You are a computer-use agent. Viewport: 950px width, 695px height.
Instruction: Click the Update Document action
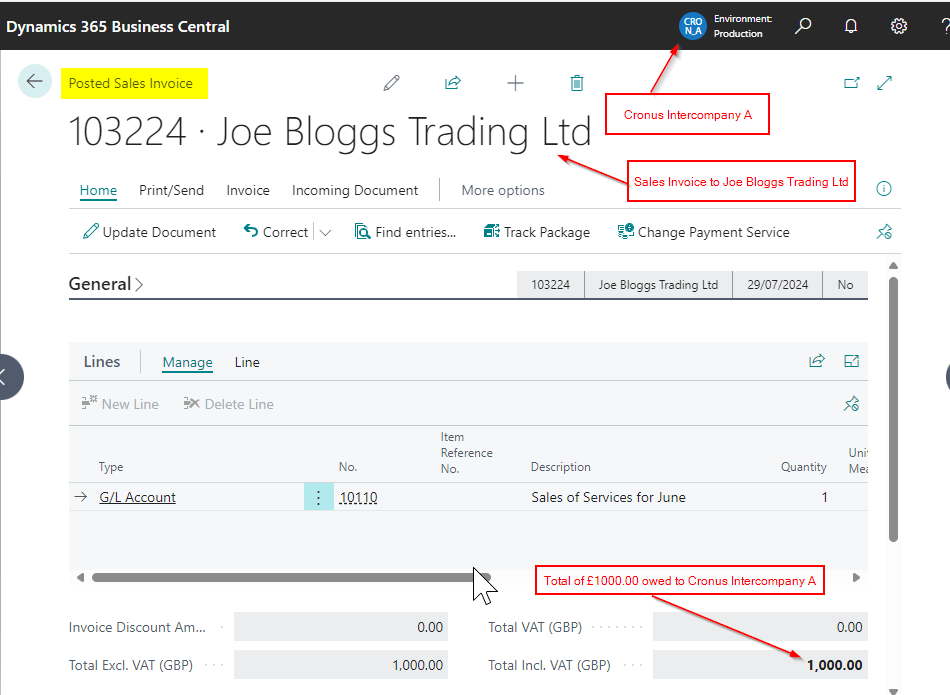148,232
